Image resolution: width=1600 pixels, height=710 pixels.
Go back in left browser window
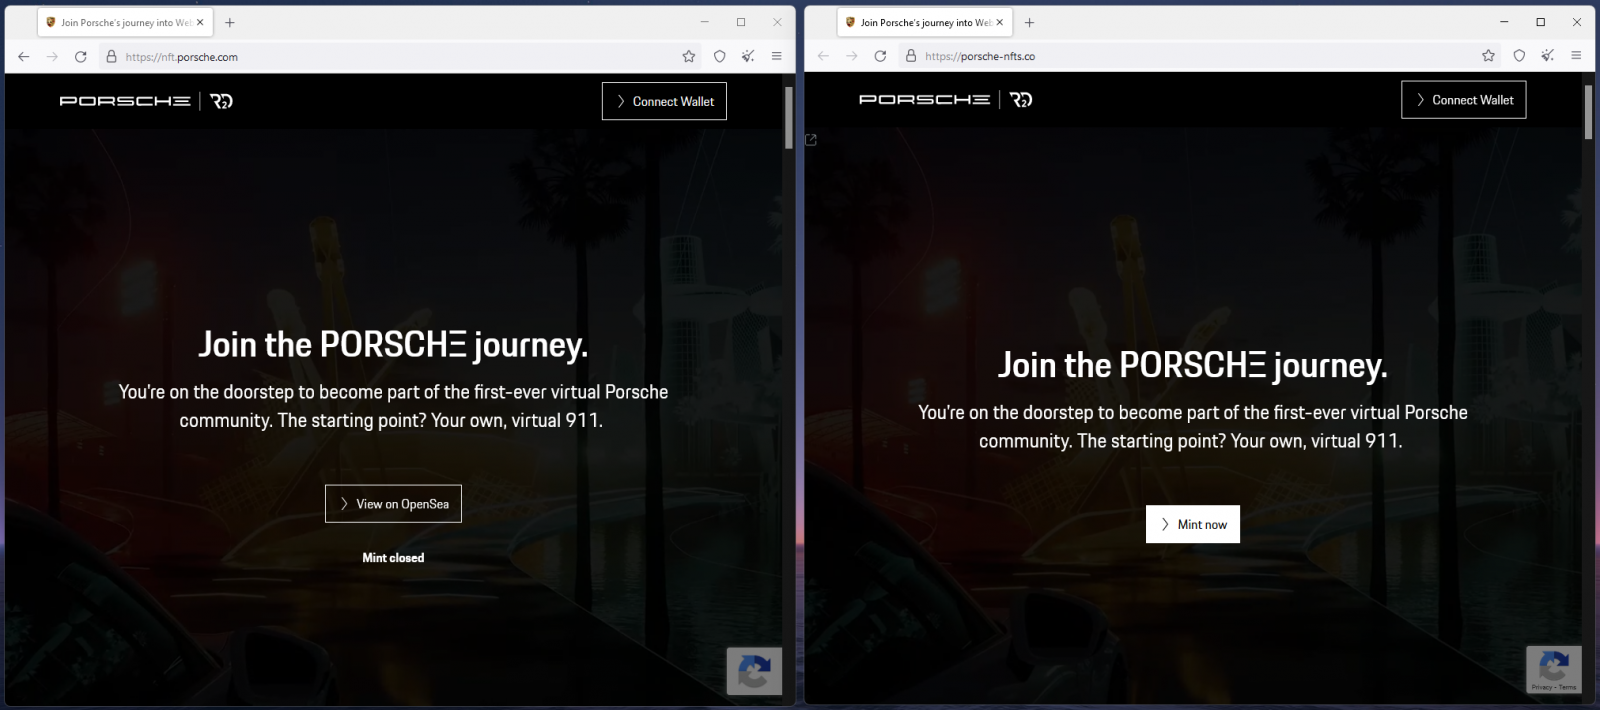(x=24, y=57)
